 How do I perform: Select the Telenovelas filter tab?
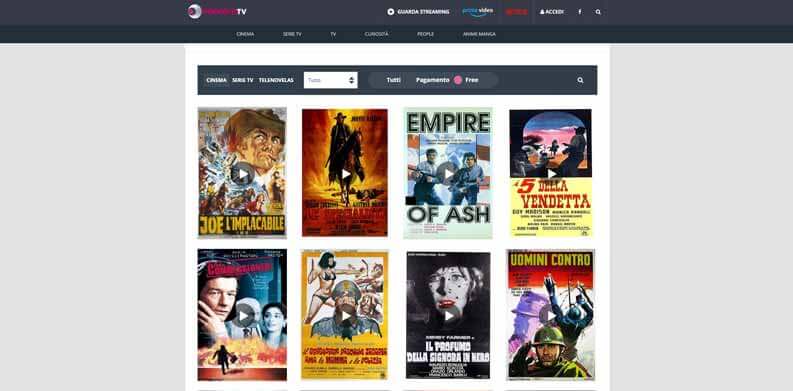coord(276,80)
